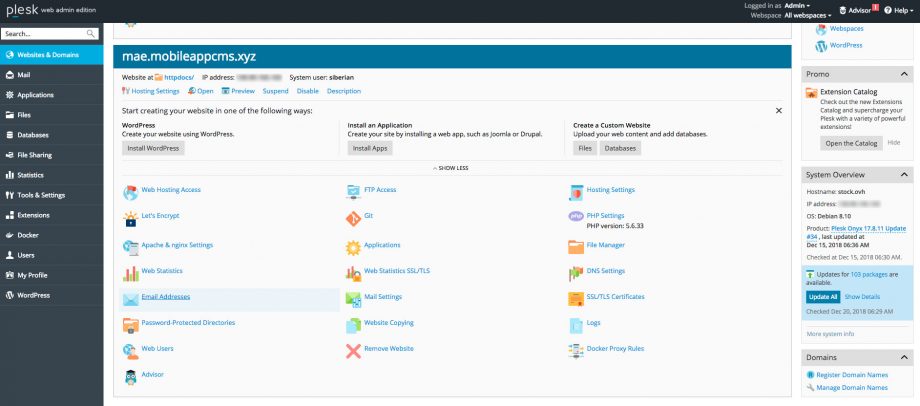Select Websites & Domains in sidebar
This screenshot has height=406, width=920.
coord(52,55)
